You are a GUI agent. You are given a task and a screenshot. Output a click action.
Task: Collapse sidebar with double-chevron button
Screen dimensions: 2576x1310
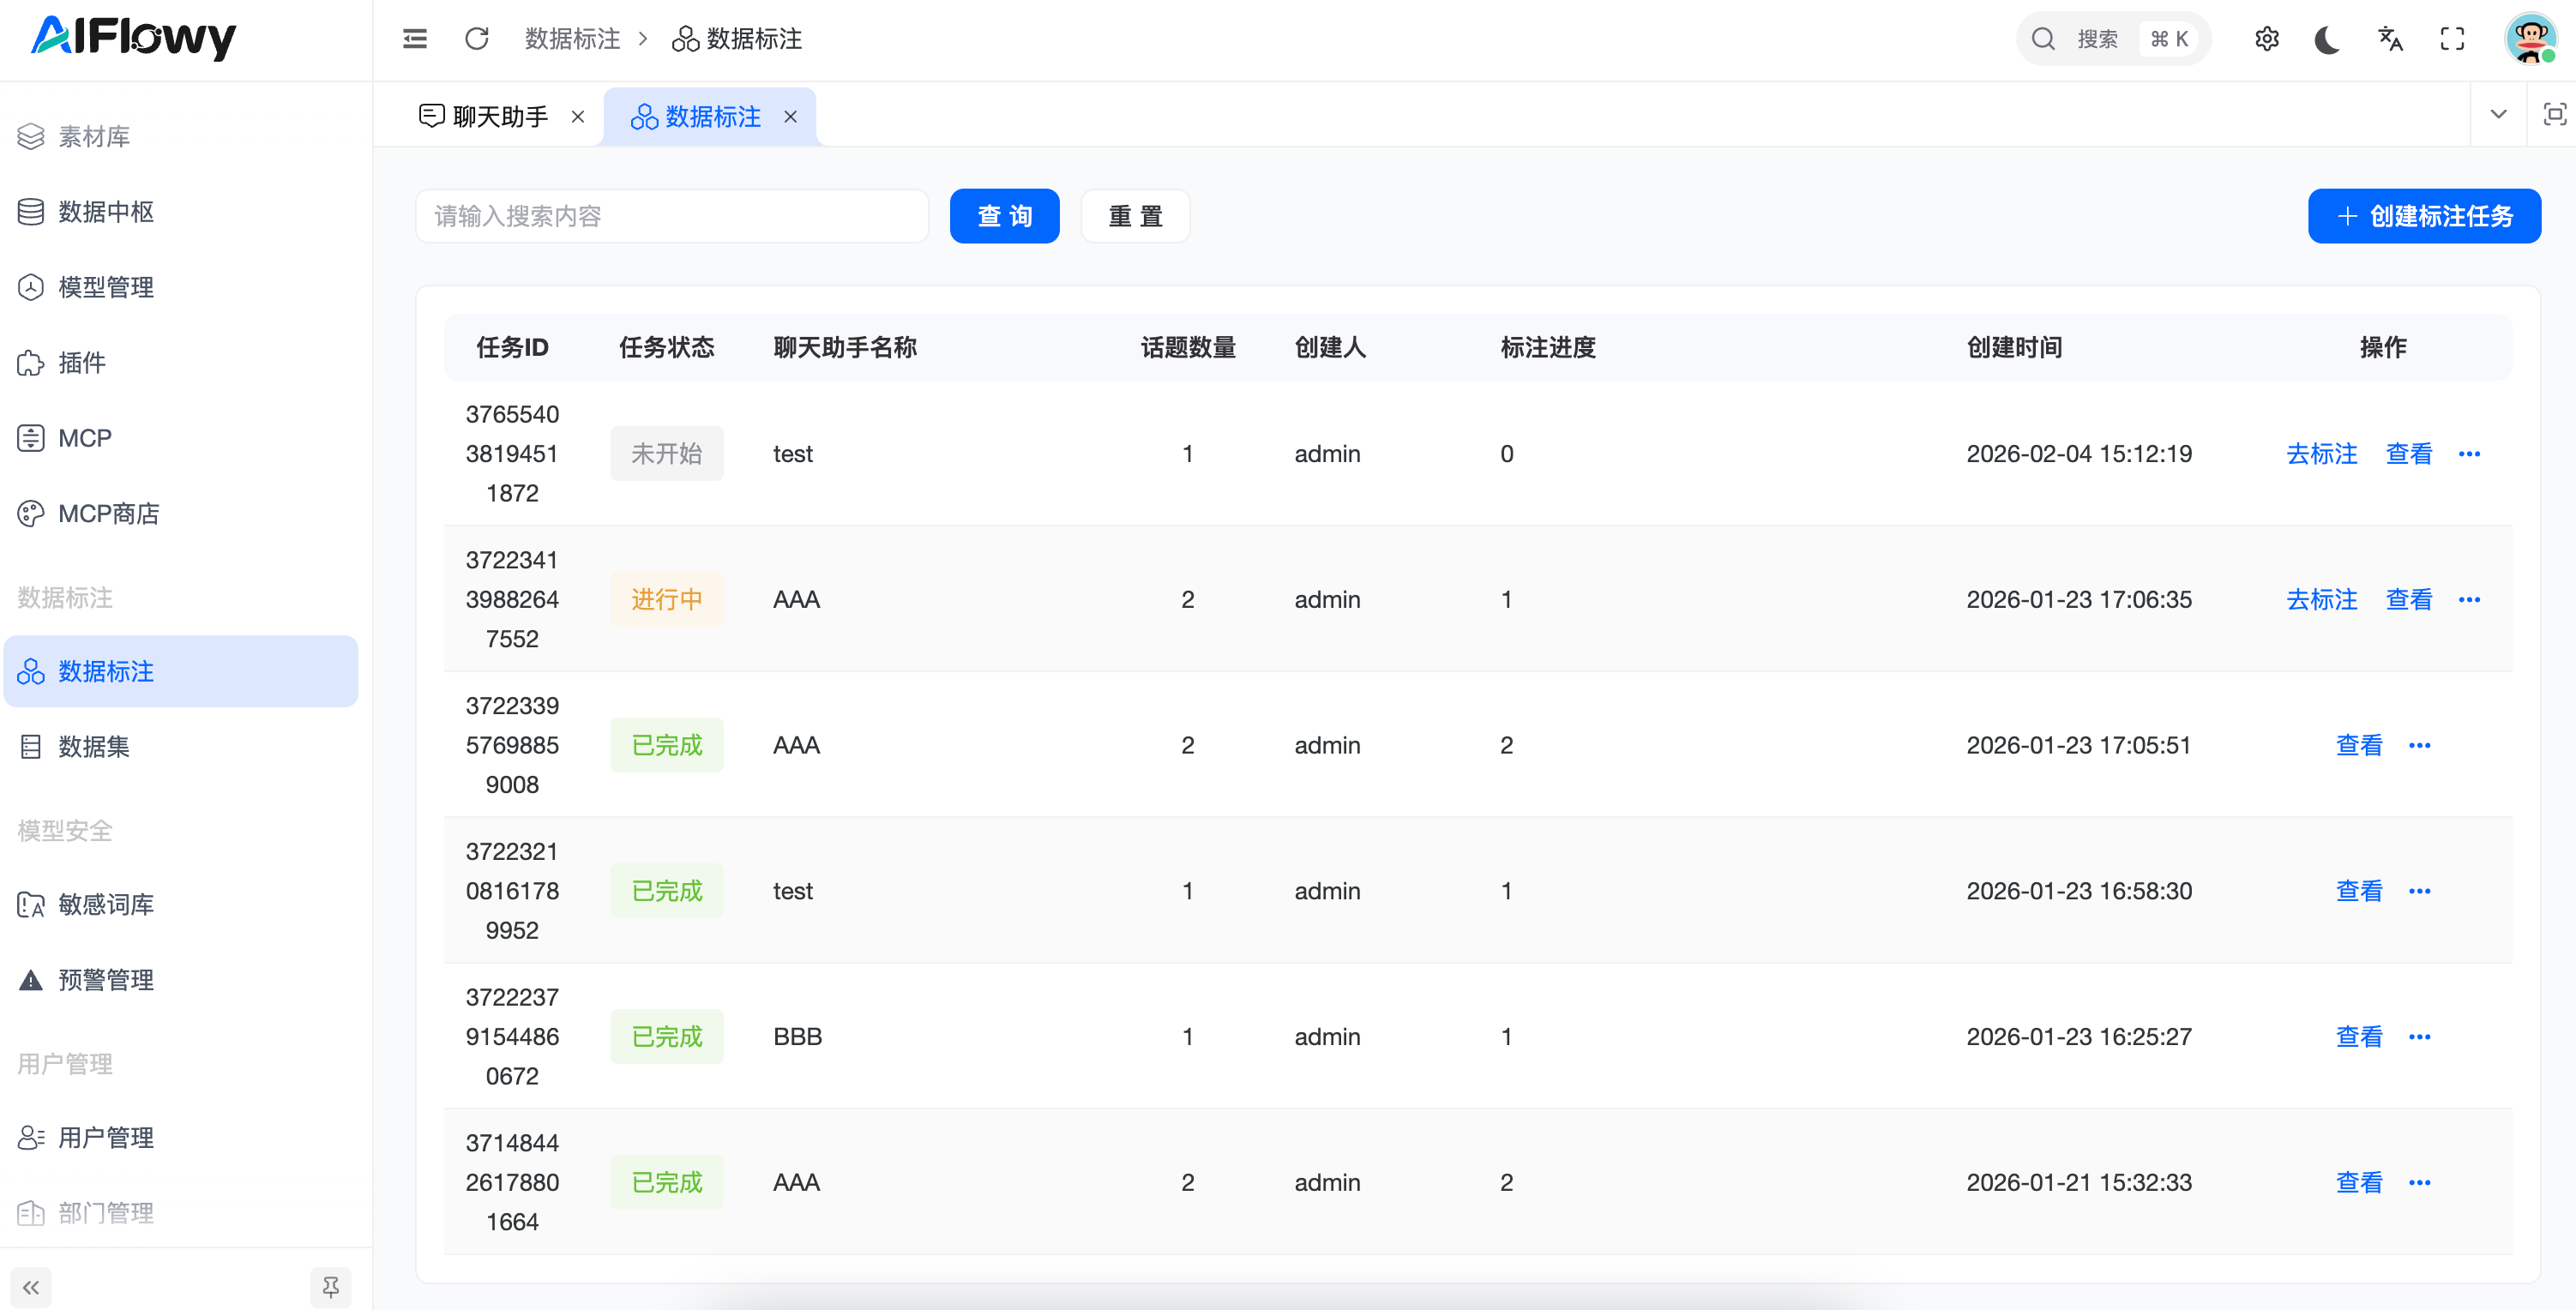click(31, 1286)
